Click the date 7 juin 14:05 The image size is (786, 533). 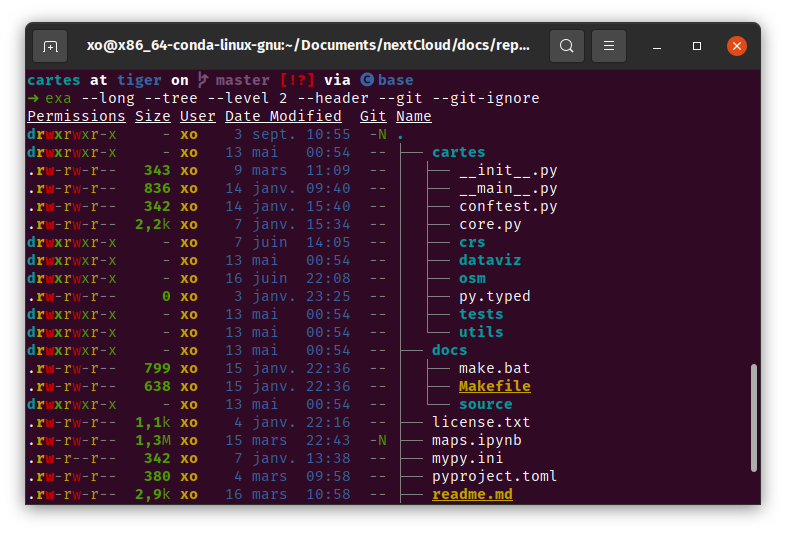click(x=292, y=242)
